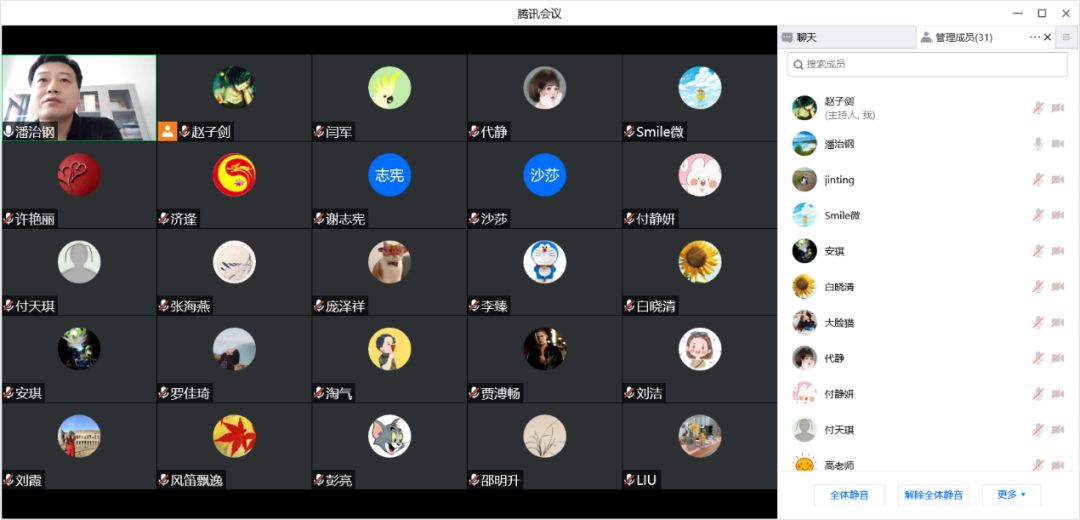The height and width of the screenshot is (520, 1080).
Task: Click the 全体静音 button
Action: click(x=849, y=495)
